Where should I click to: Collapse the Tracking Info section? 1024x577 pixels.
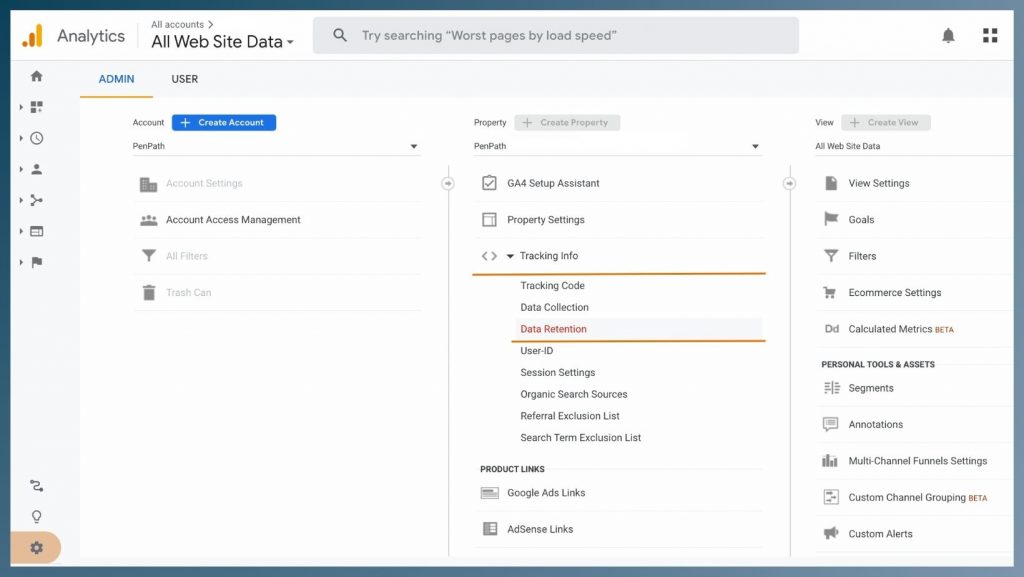point(510,256)
